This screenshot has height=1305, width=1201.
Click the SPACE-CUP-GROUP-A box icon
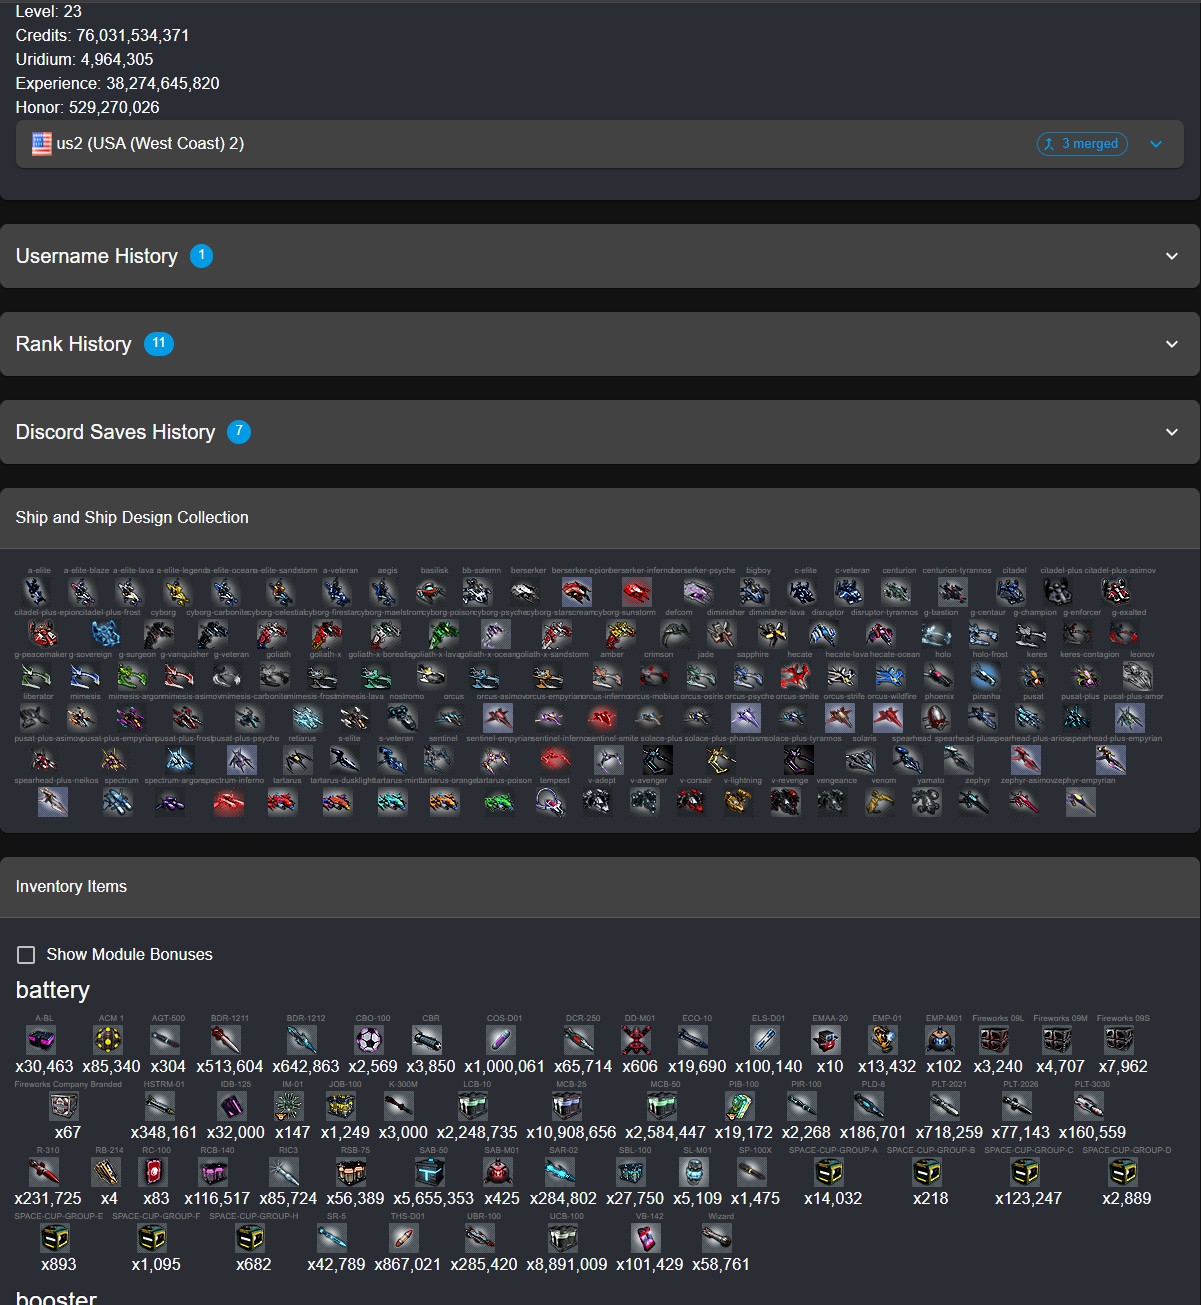tap(829, 1172)
